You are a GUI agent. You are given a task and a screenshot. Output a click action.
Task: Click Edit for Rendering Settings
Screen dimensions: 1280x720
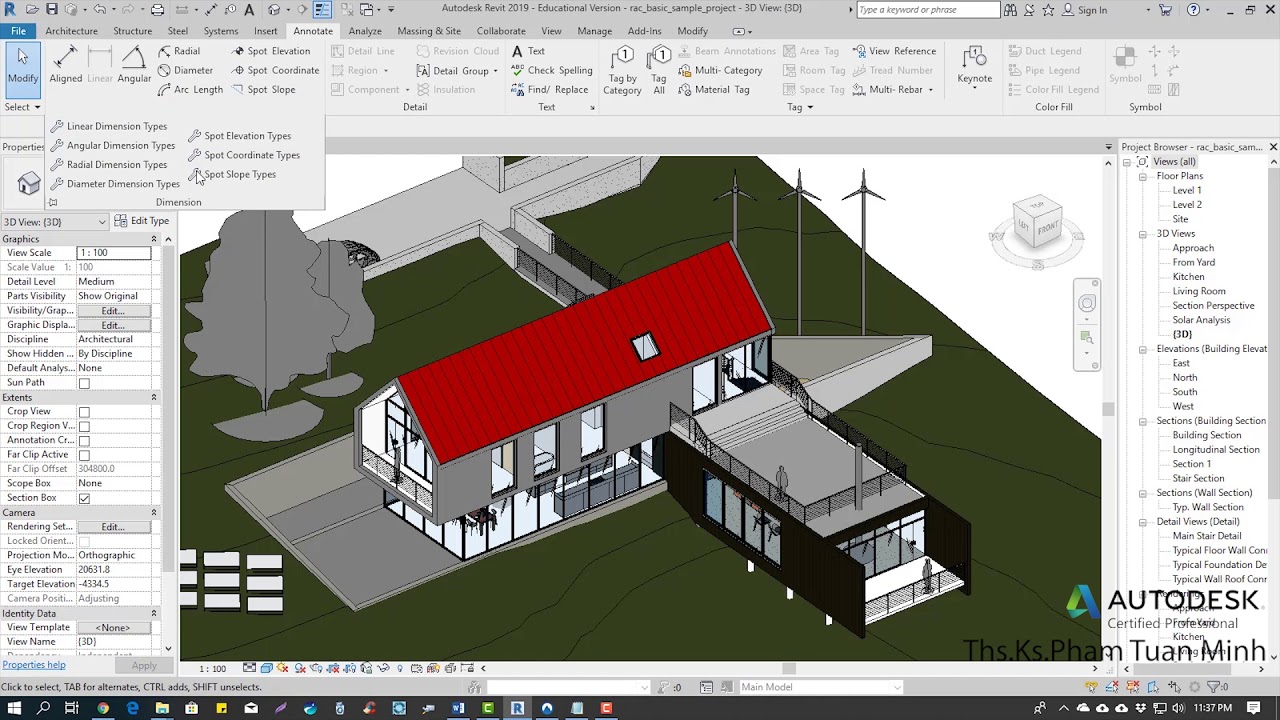click(112, 527)
